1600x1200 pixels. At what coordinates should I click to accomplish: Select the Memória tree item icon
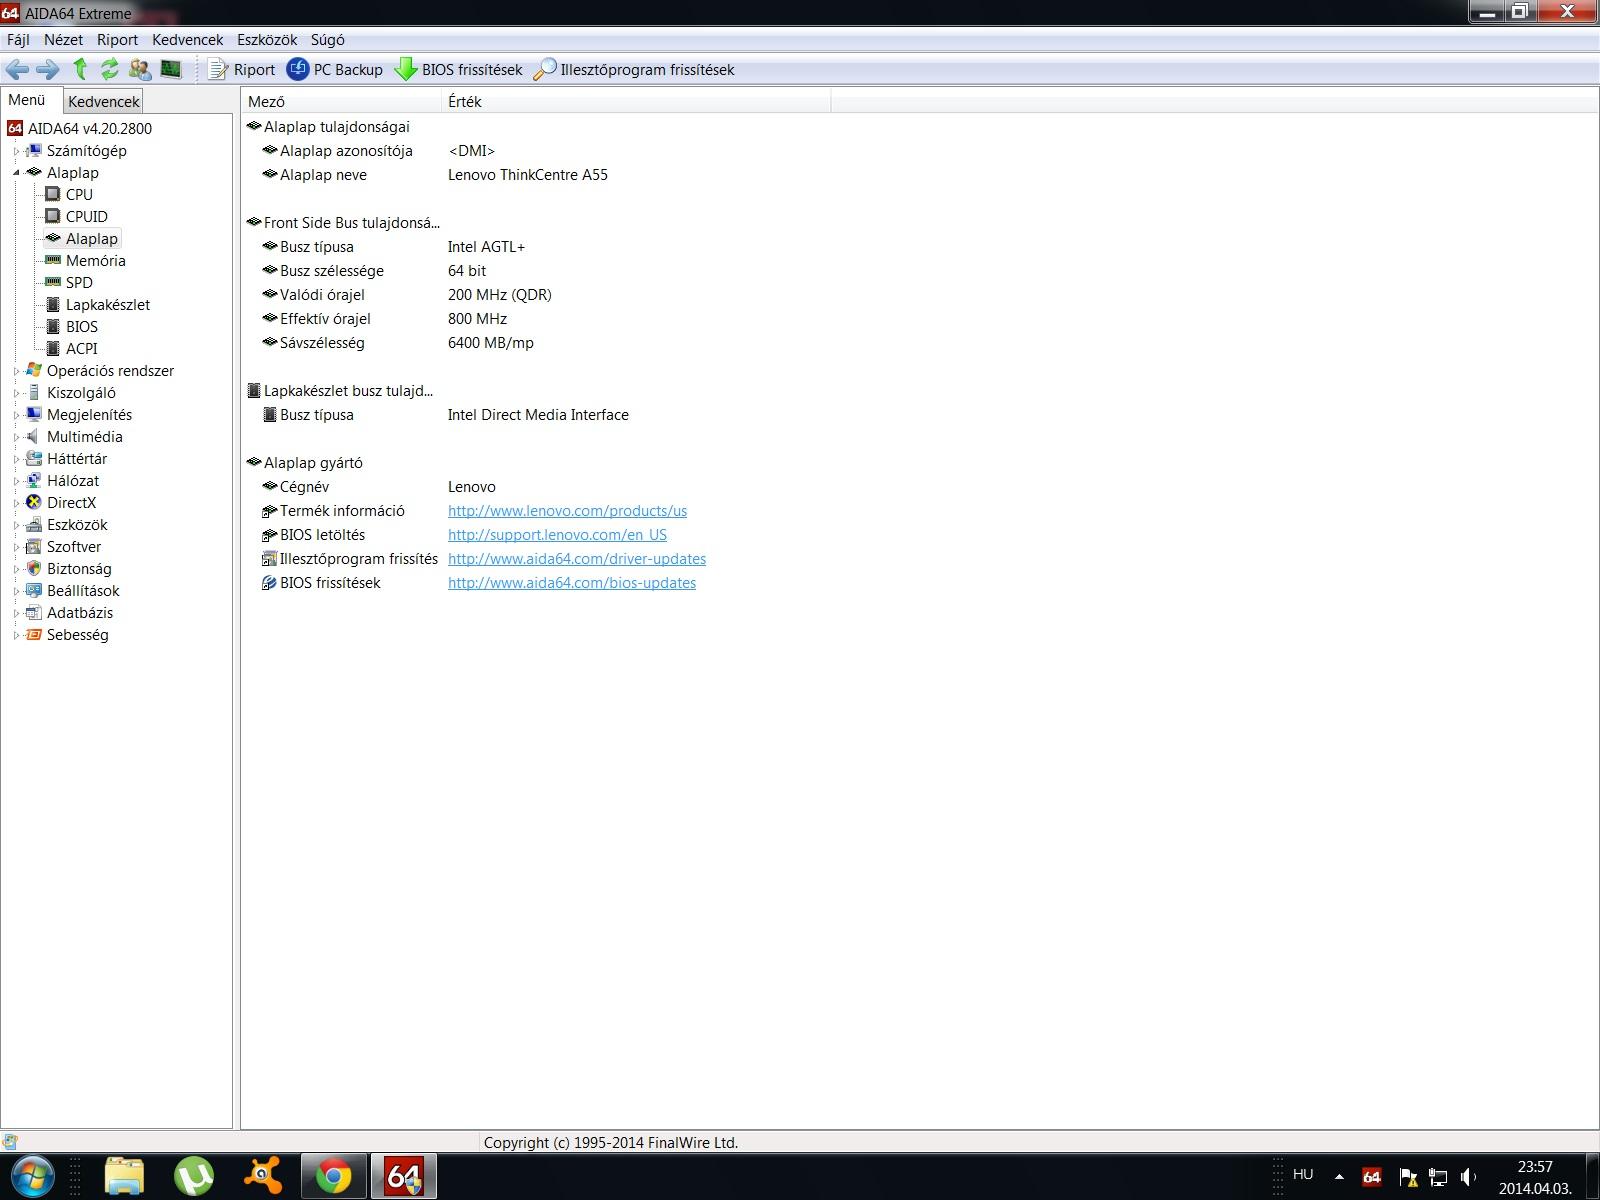(x=53, y=260)
